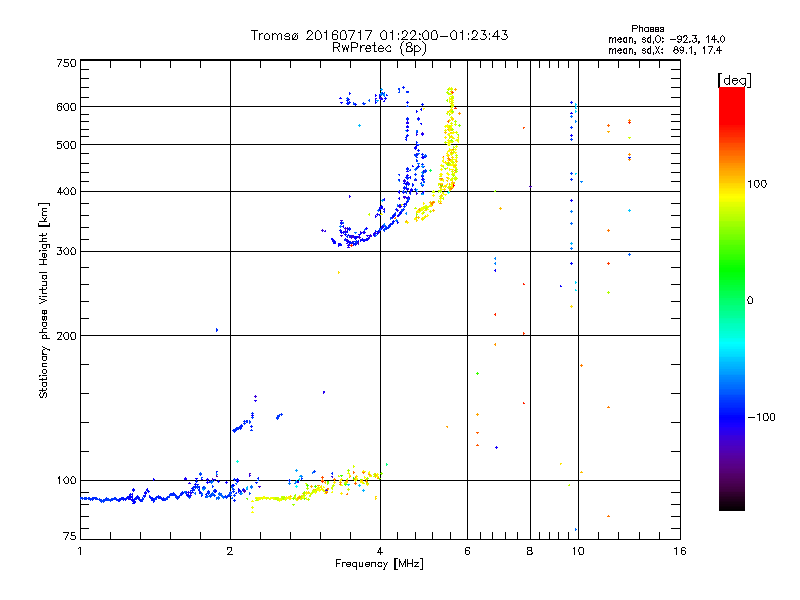Click the y-axis '500' tick label
The width and height of the screenshot is (800, 600).
[x=66, y=145]
